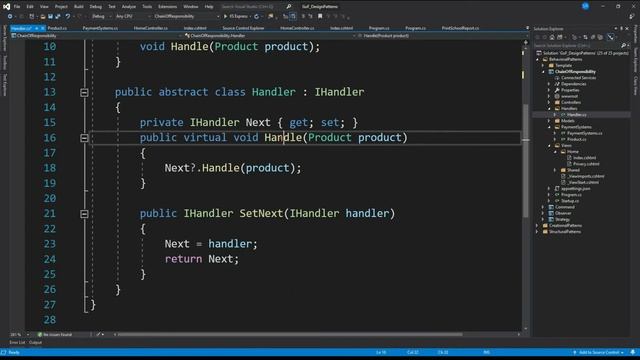Select Handler.cs in Solution Explorer

[x=576, y=115]
